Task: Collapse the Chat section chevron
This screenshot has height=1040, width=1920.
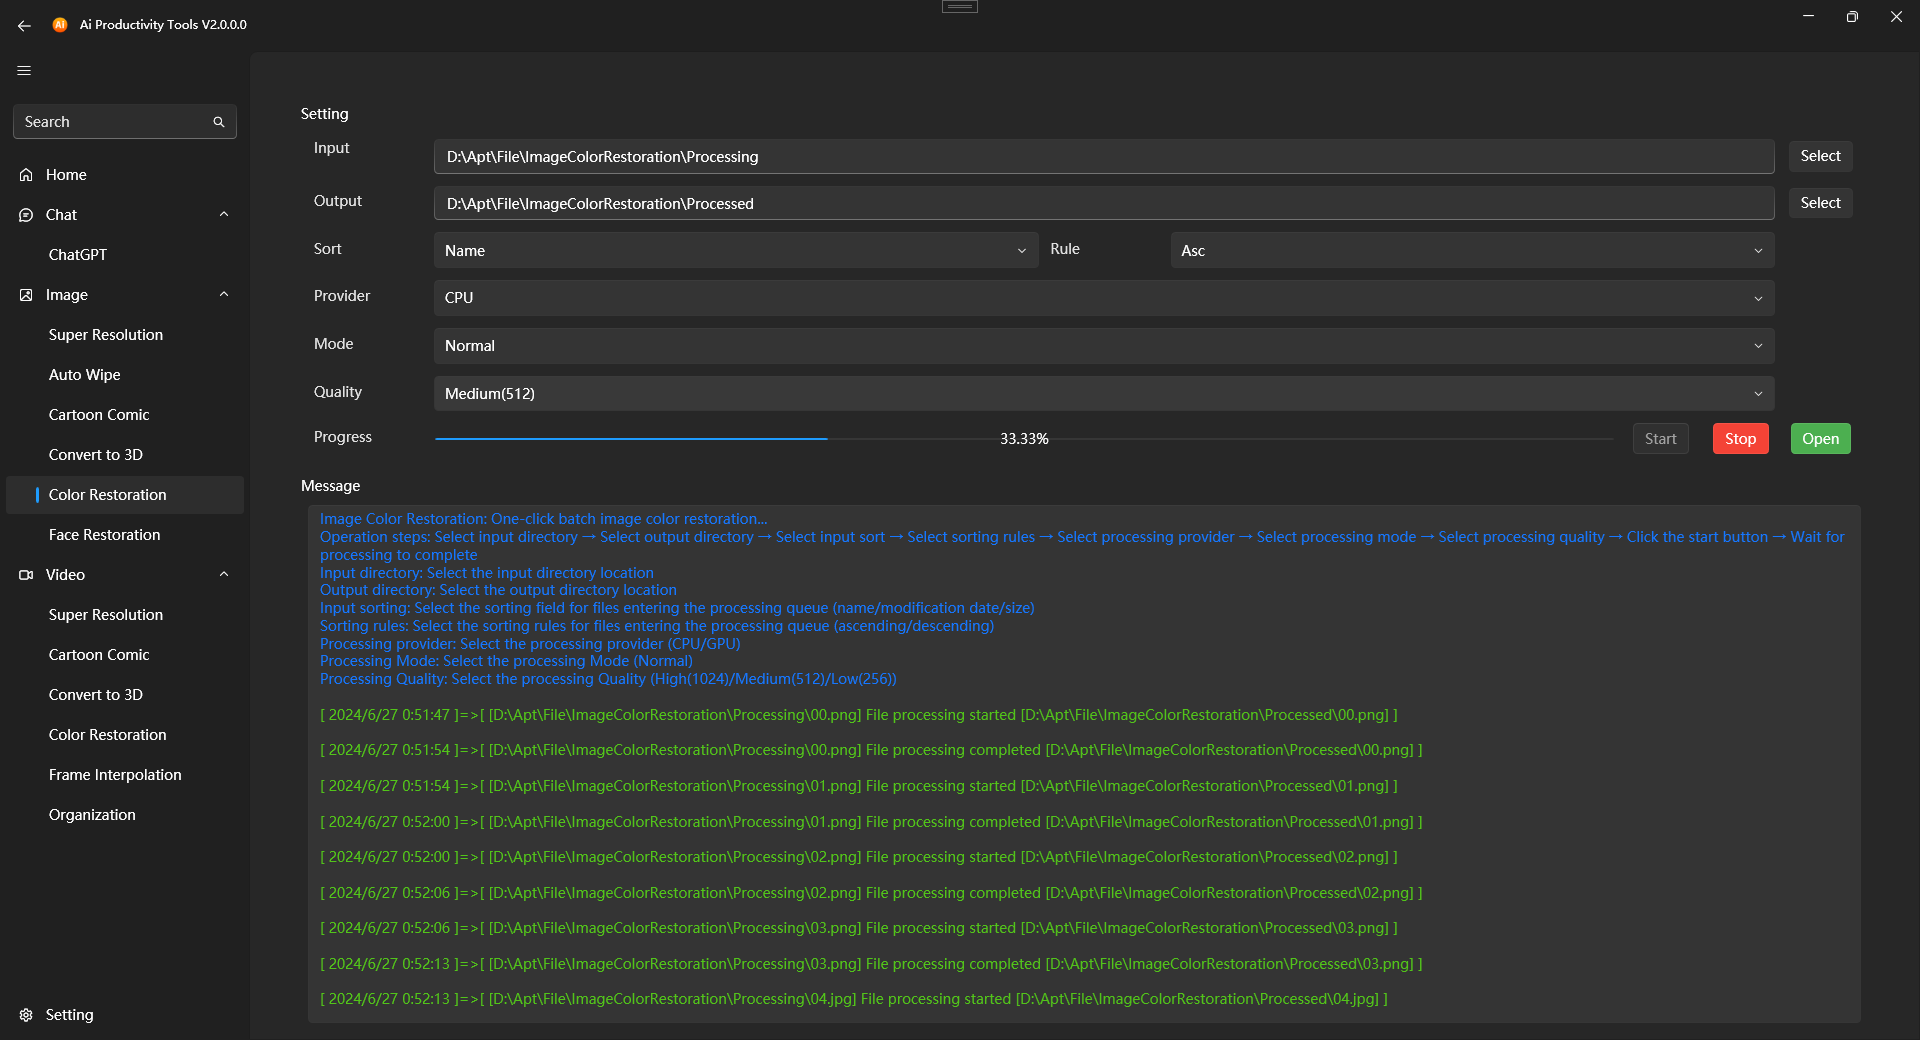Action: coord(224,214)
